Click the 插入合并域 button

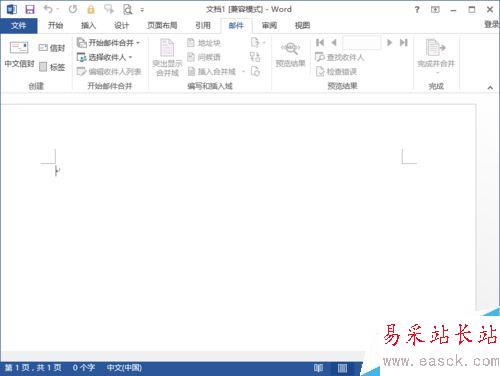pyautogui.click(x=211, y=71)
